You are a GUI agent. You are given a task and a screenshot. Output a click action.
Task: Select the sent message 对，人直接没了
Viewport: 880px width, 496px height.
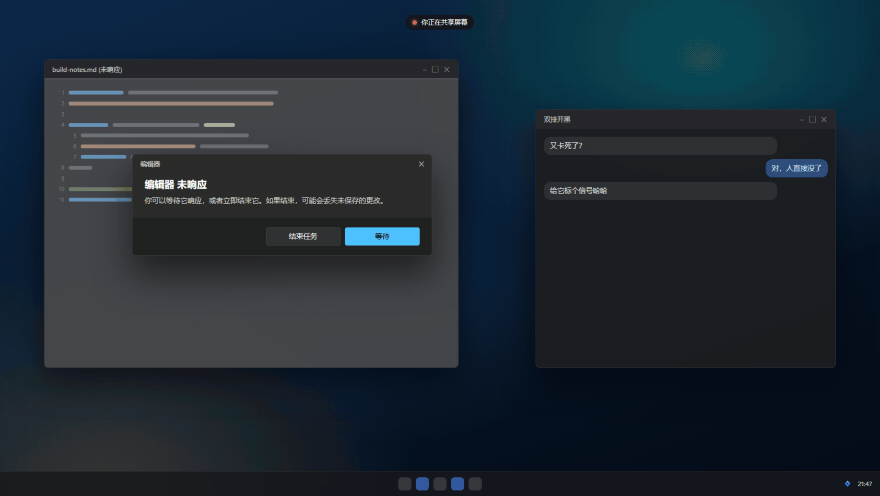(x=796, y=168)
